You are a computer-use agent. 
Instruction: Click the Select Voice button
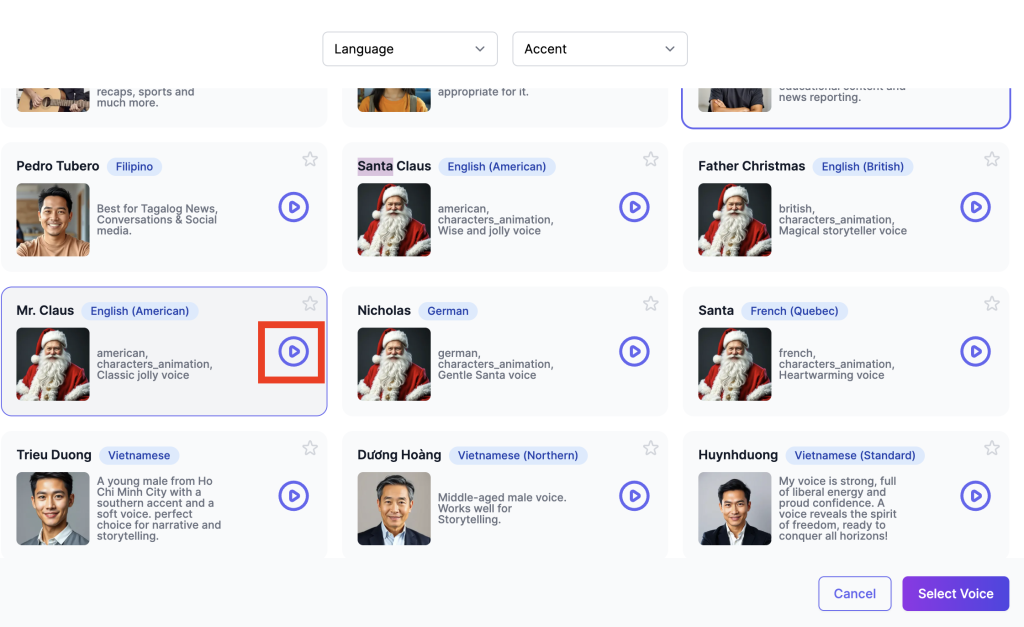[955, 593]
